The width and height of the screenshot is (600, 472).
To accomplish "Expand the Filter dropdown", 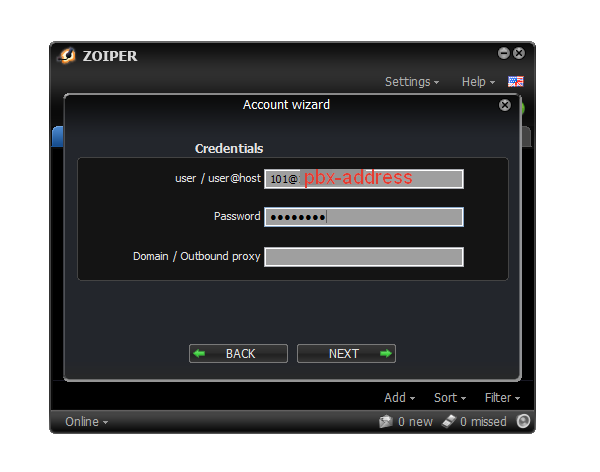I will (504, 398).
